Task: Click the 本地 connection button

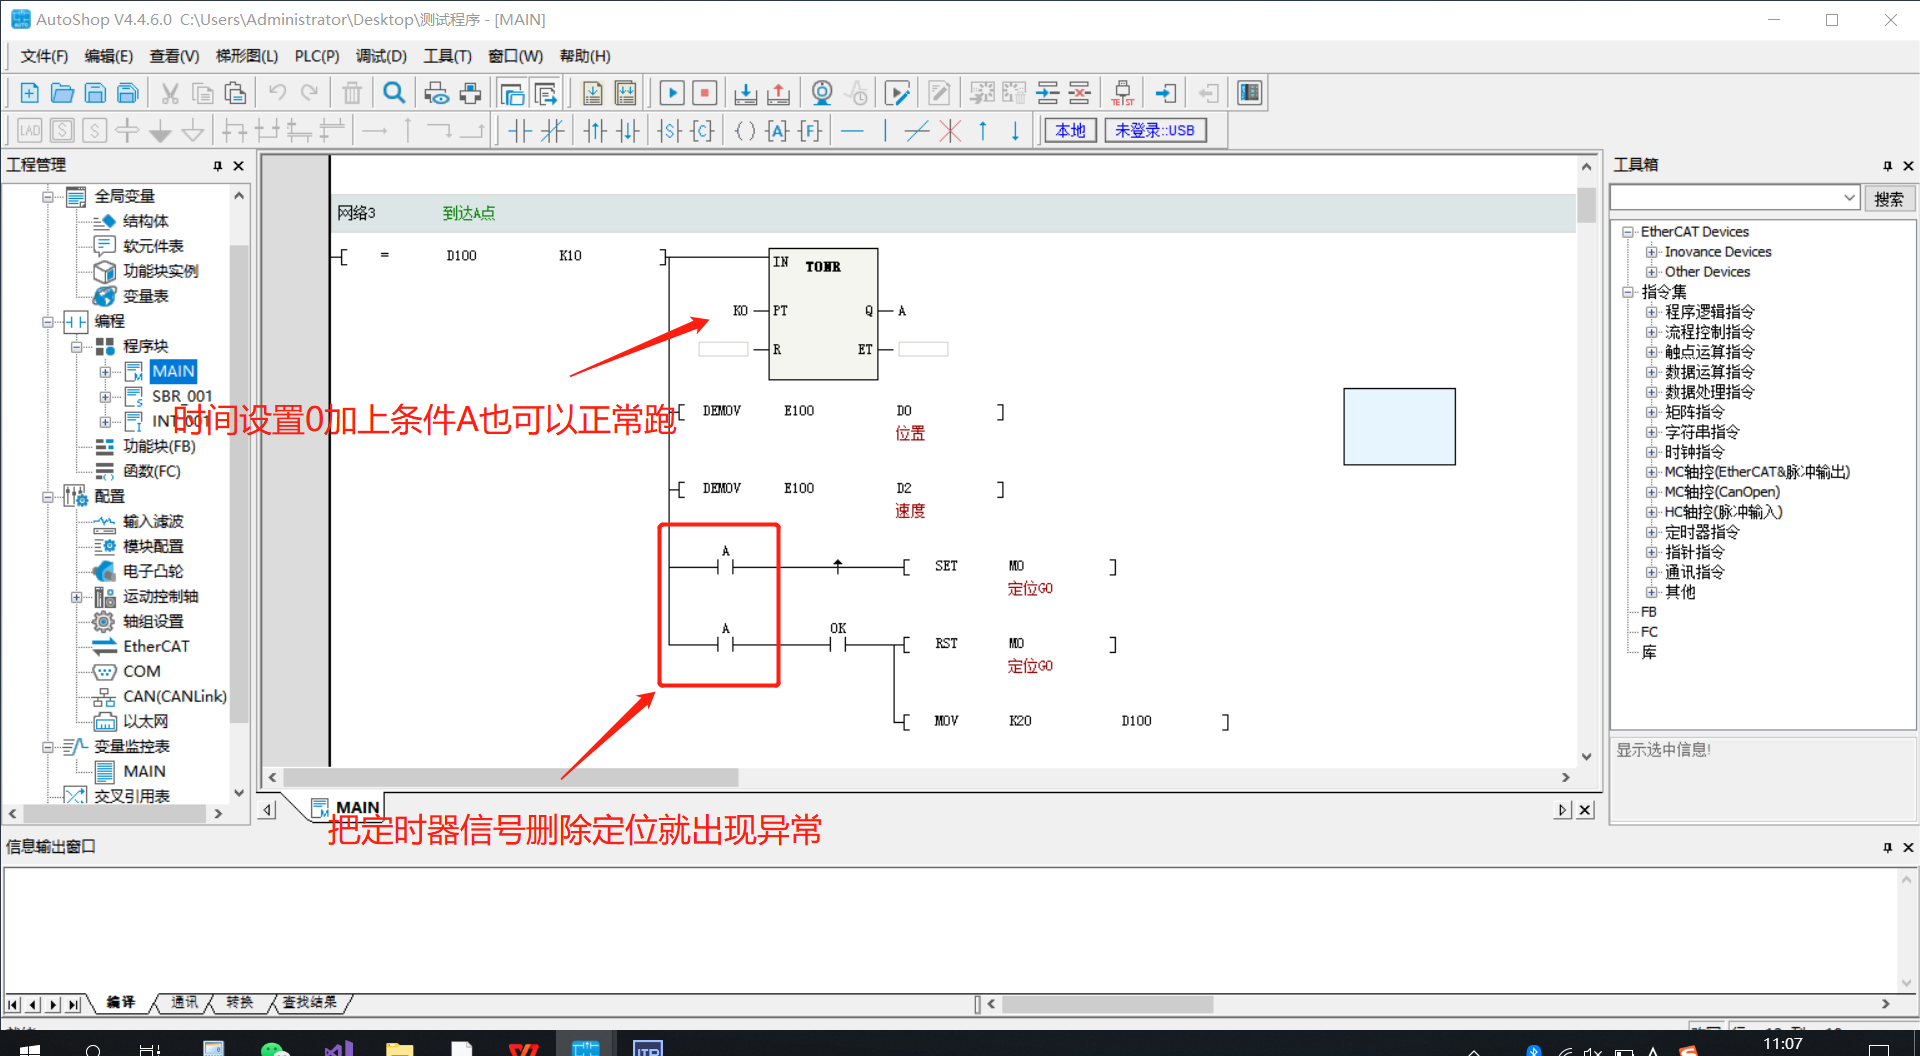Action: (1070, 130)
